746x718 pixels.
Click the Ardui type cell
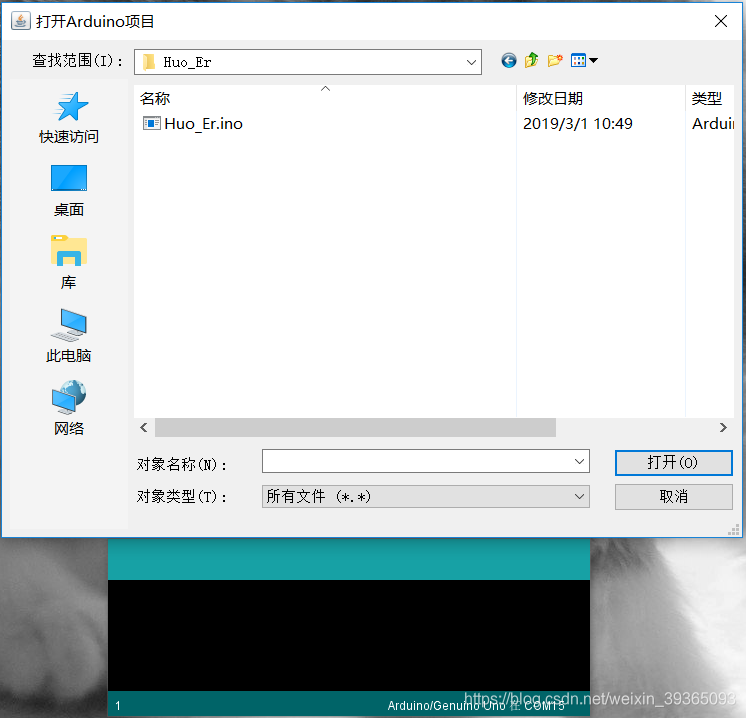tap(713, 124)
